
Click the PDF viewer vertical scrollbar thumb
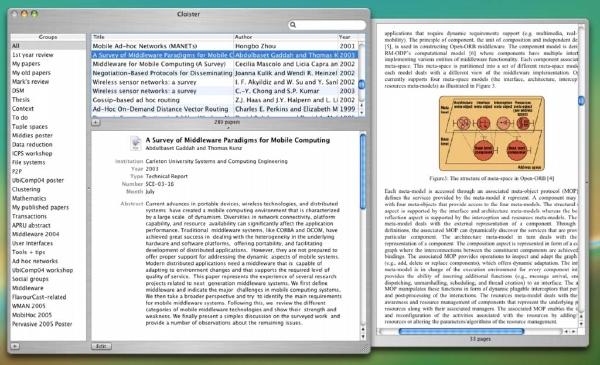[581, 100]
